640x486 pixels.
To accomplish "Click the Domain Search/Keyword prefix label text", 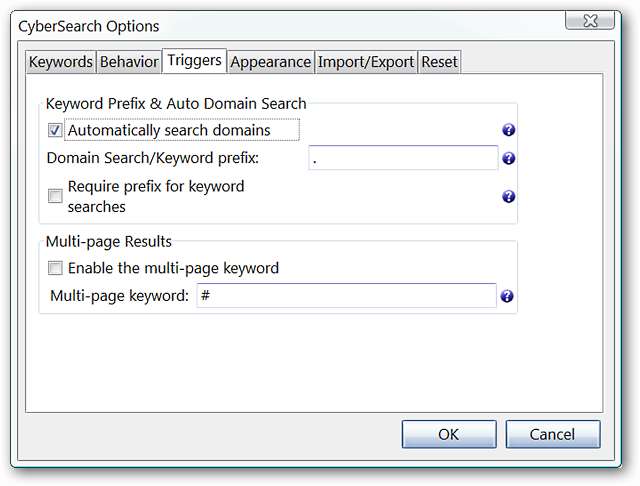I will [x=152, y=158].
